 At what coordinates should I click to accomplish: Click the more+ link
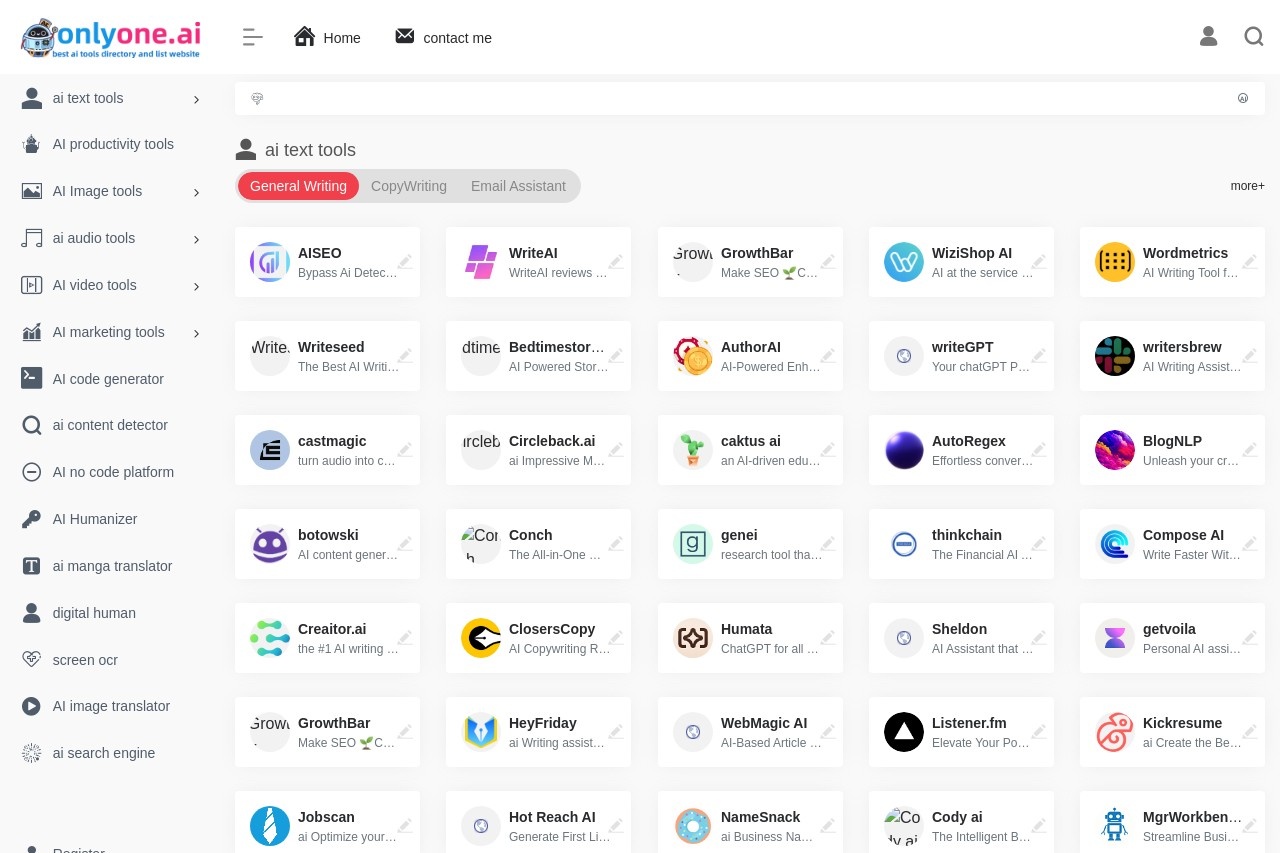click(x=1247, y=186)
